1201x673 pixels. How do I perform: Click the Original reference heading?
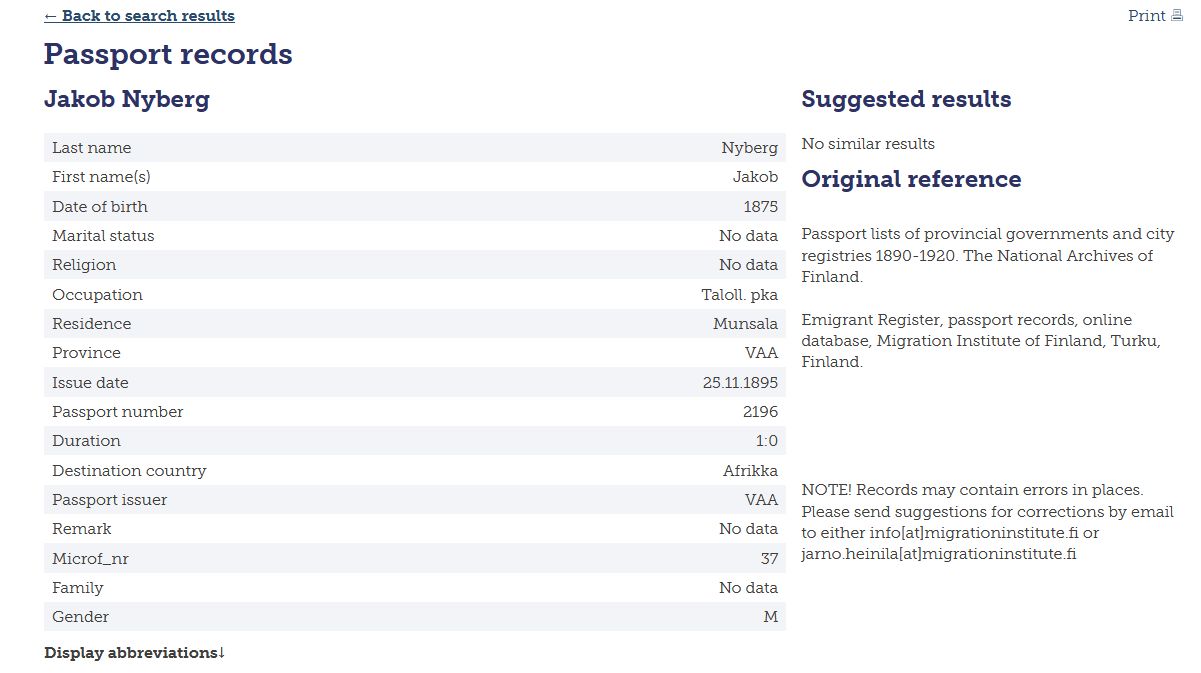912,179
